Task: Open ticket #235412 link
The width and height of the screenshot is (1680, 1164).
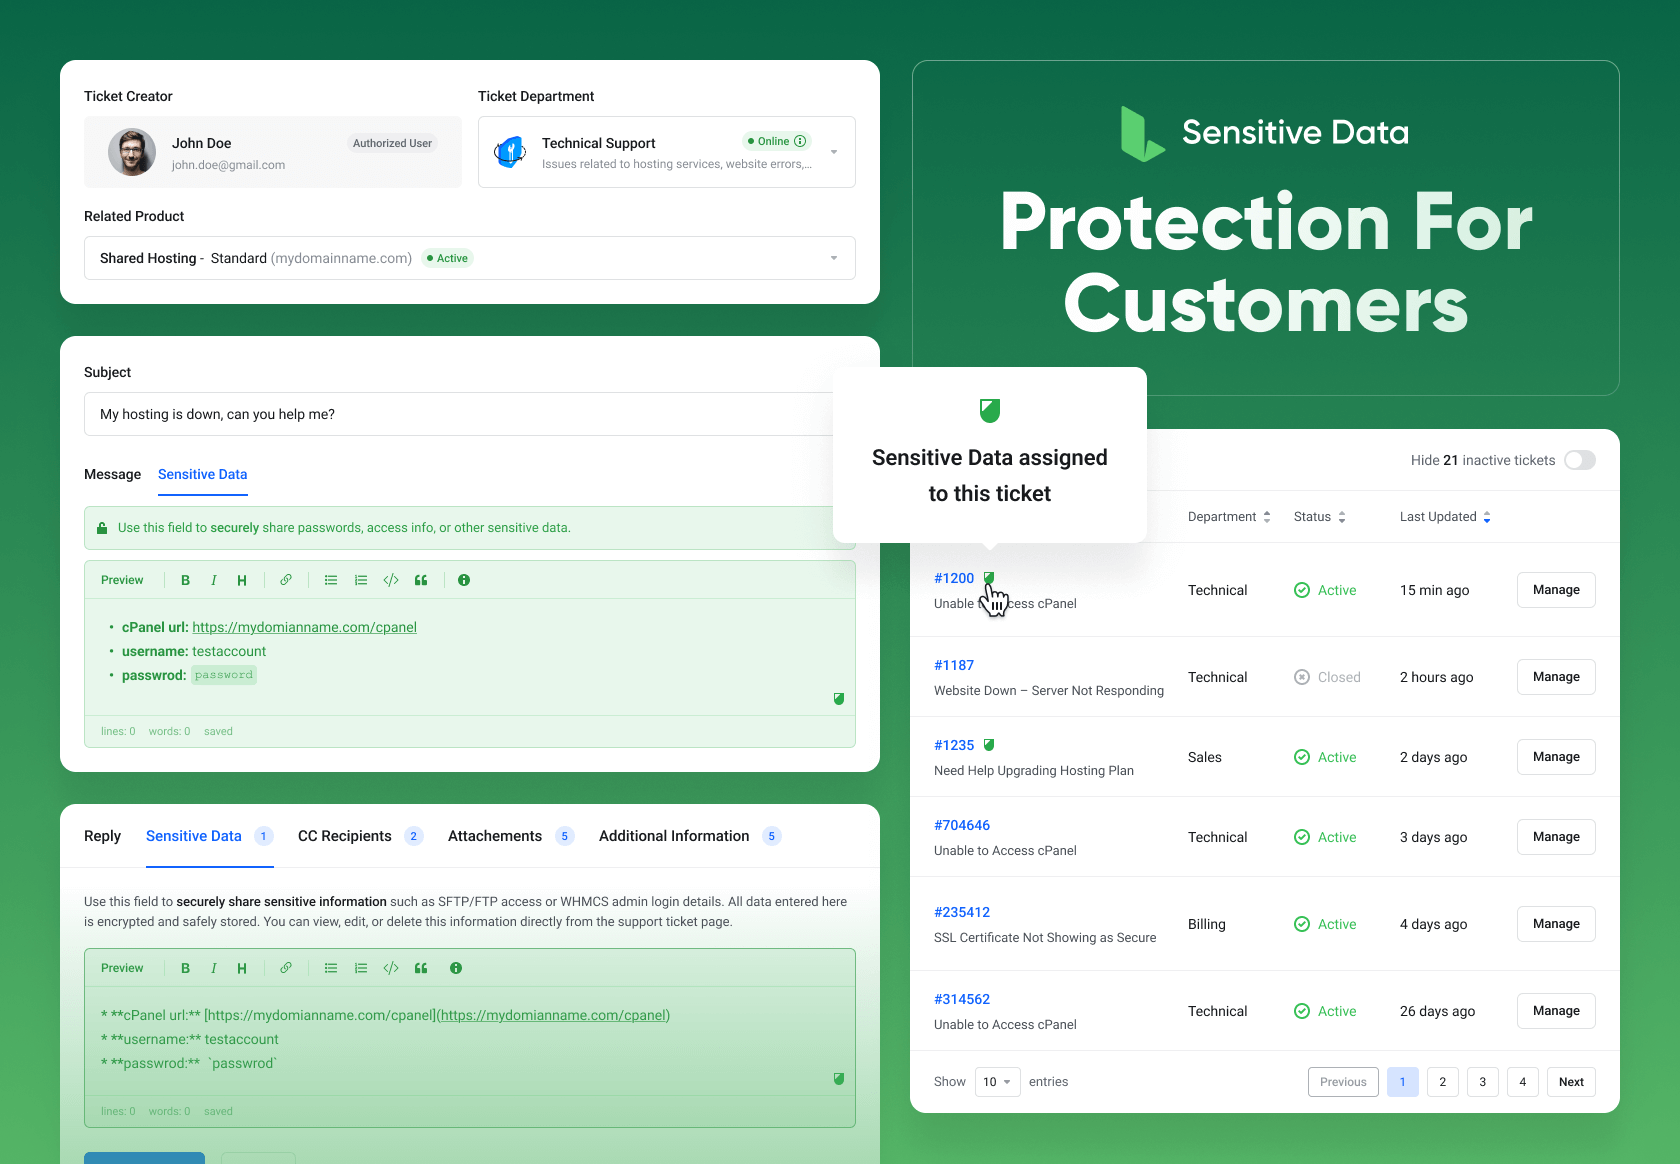Action: coord(962,912)
